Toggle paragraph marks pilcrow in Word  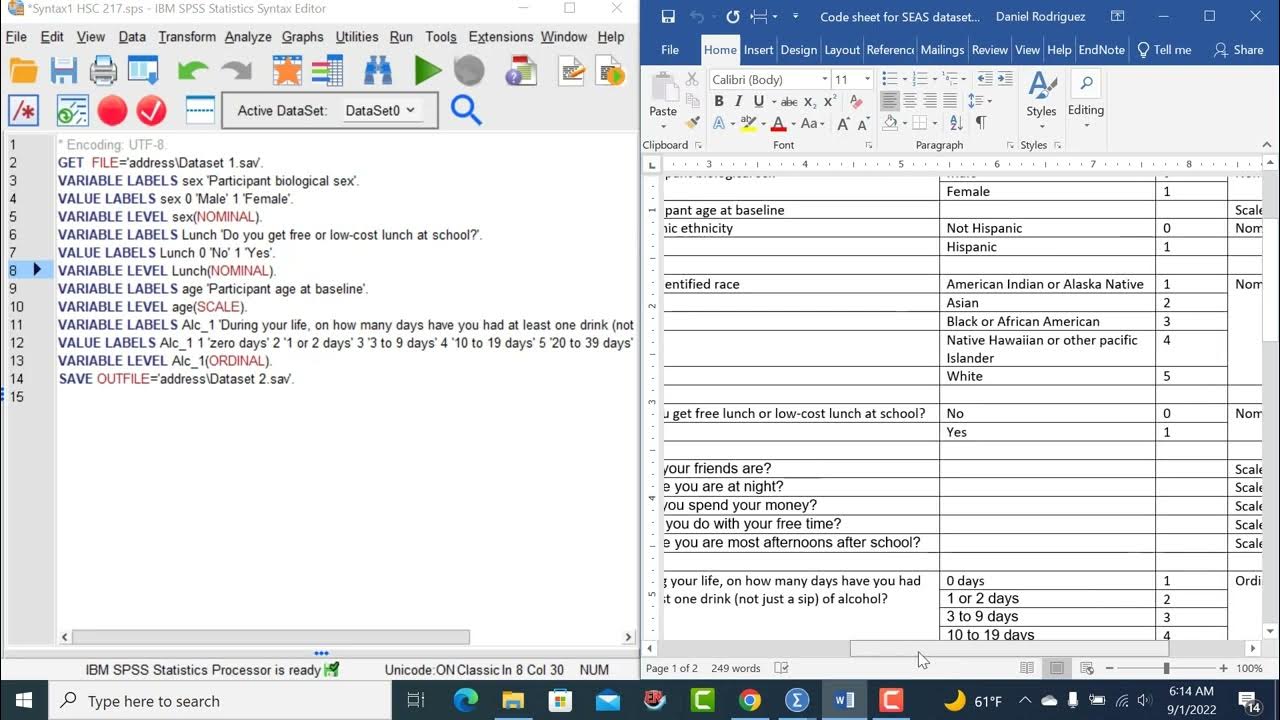point(981,123)
